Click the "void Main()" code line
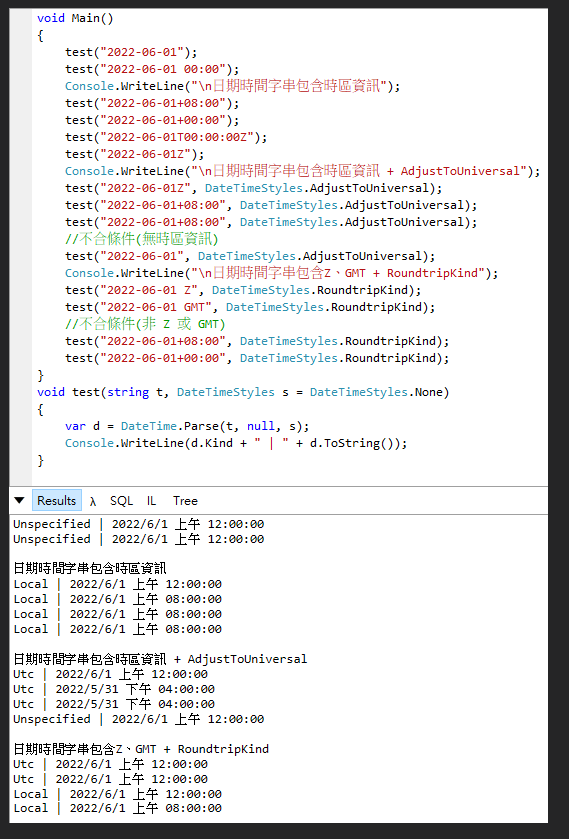Image resolution: width=569 pixels, height=839 pixels. [x=75, y=18]
